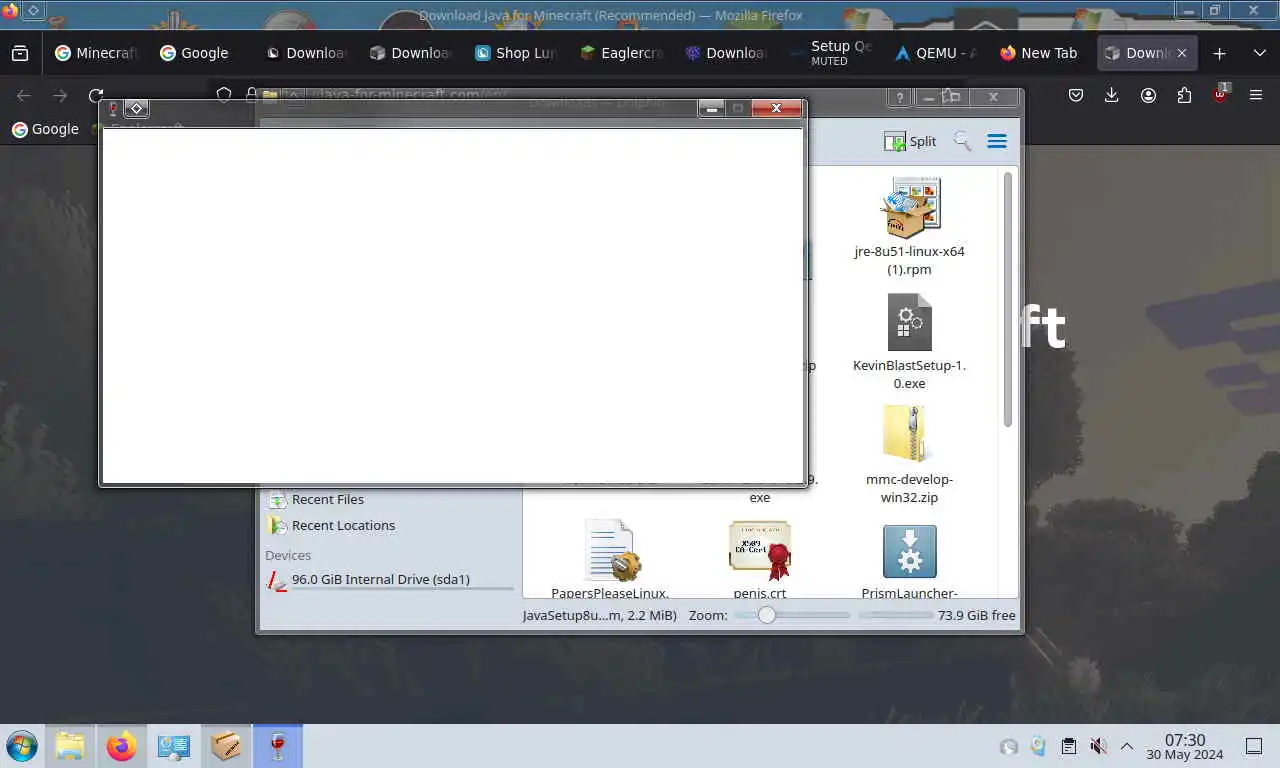Click the show desktop button
Viewport: 1280px width, 768px height.
(1254, 746)
